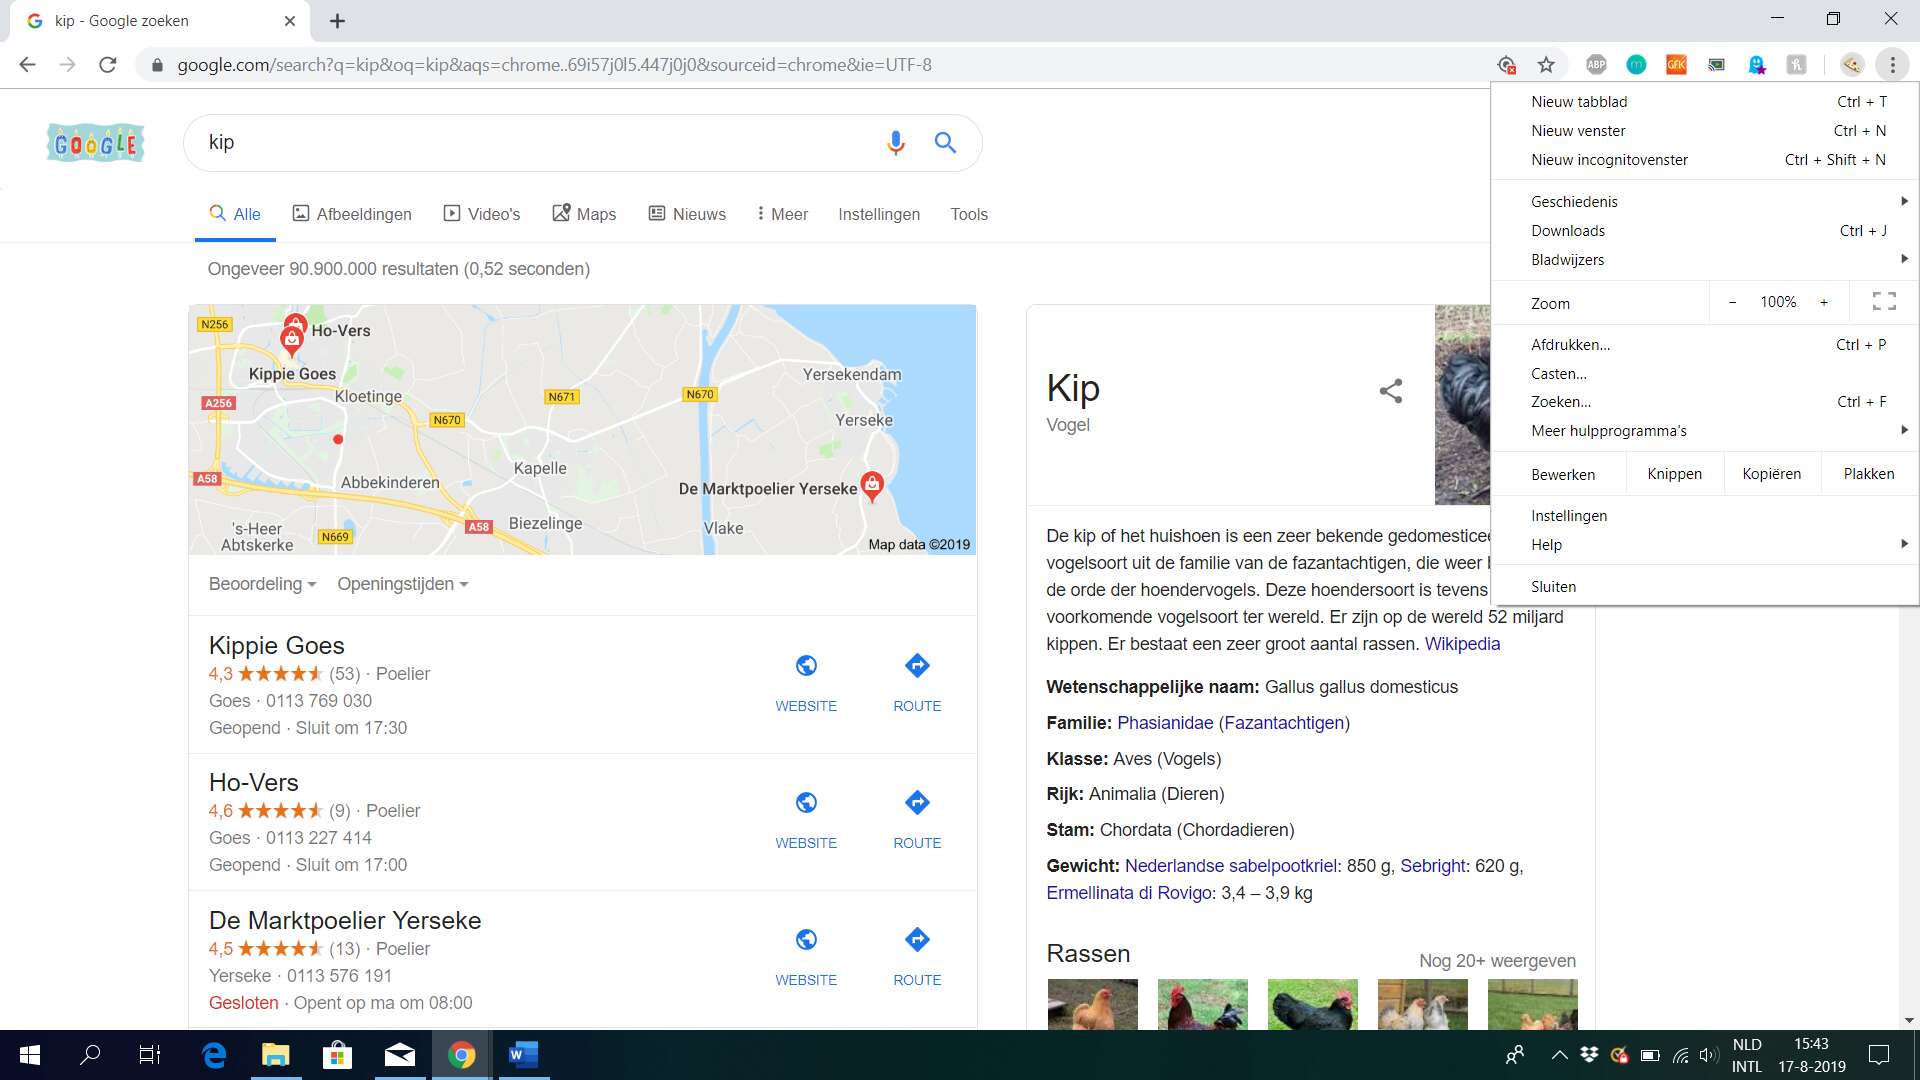Expand Bladwijzers submenu

click(x=1705, y=260)
